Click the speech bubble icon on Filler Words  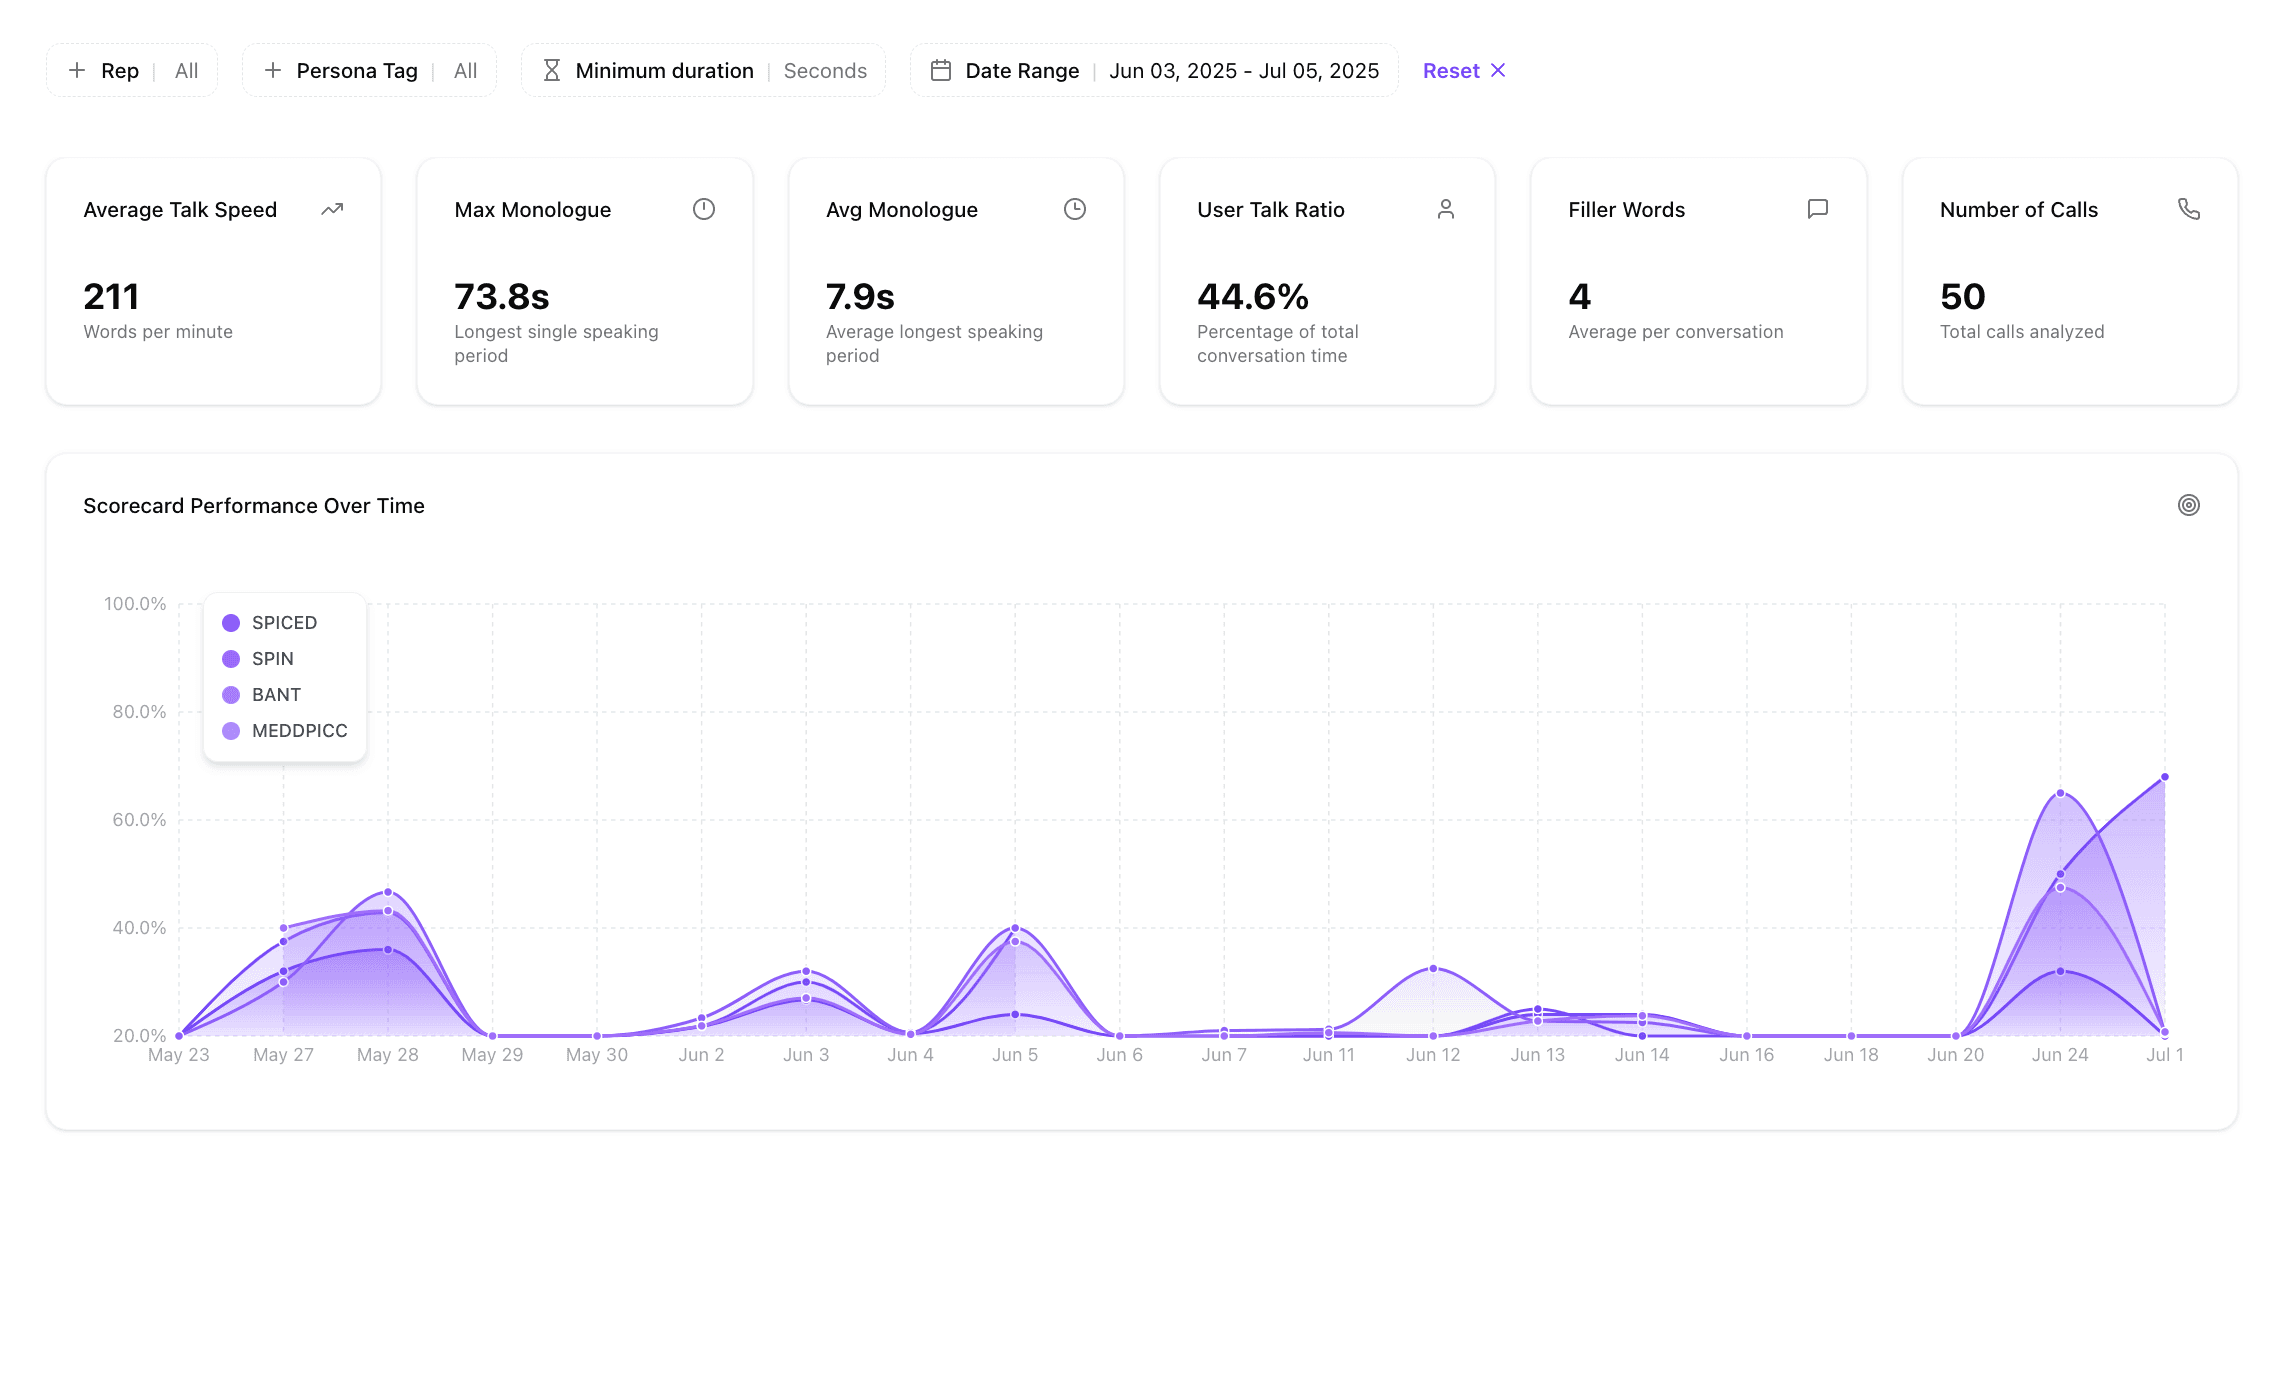1818,209
